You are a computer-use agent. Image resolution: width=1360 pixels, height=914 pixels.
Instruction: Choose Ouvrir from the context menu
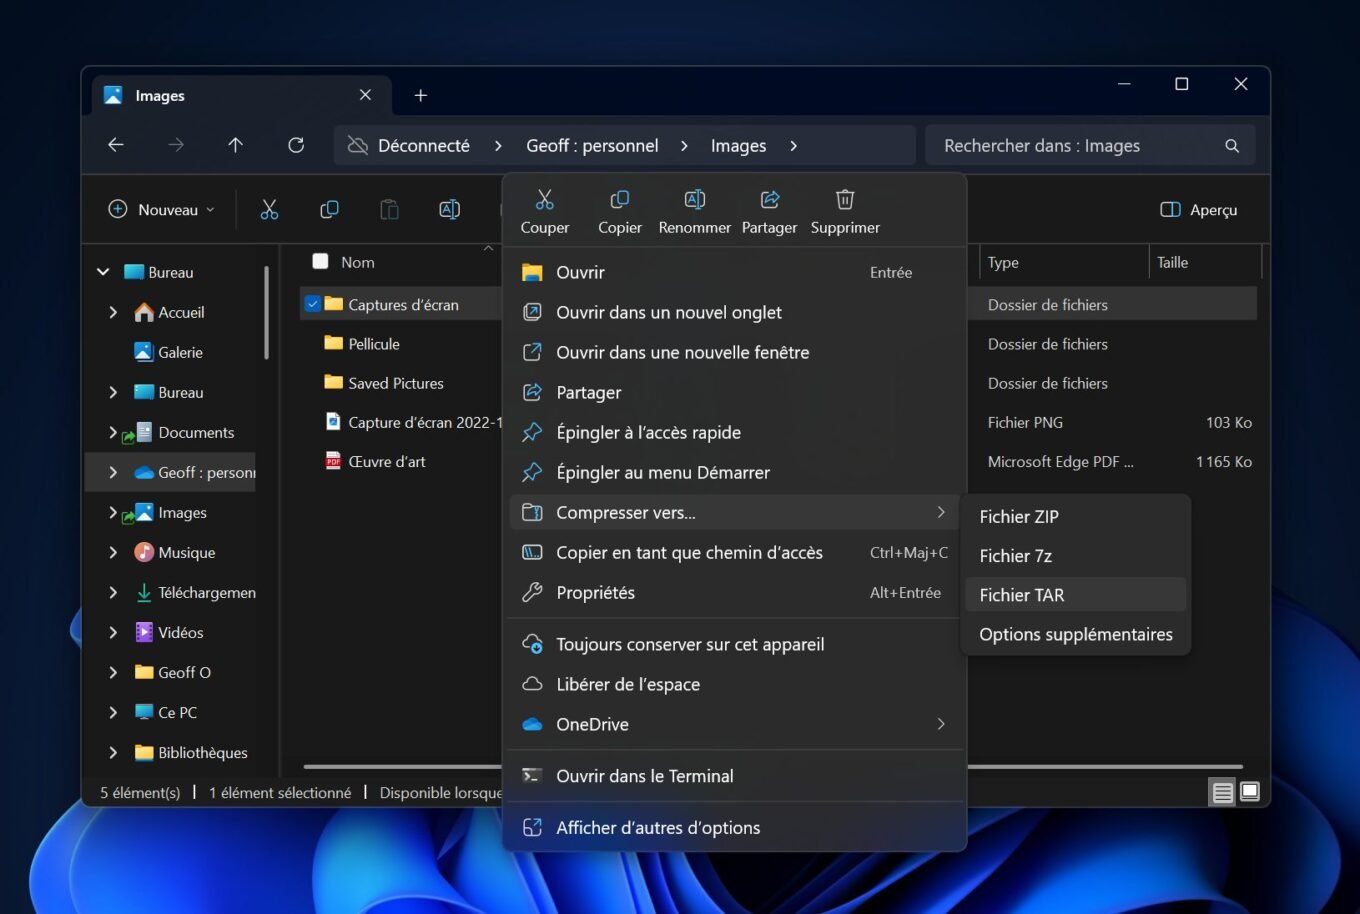click(x=734, y=272)
